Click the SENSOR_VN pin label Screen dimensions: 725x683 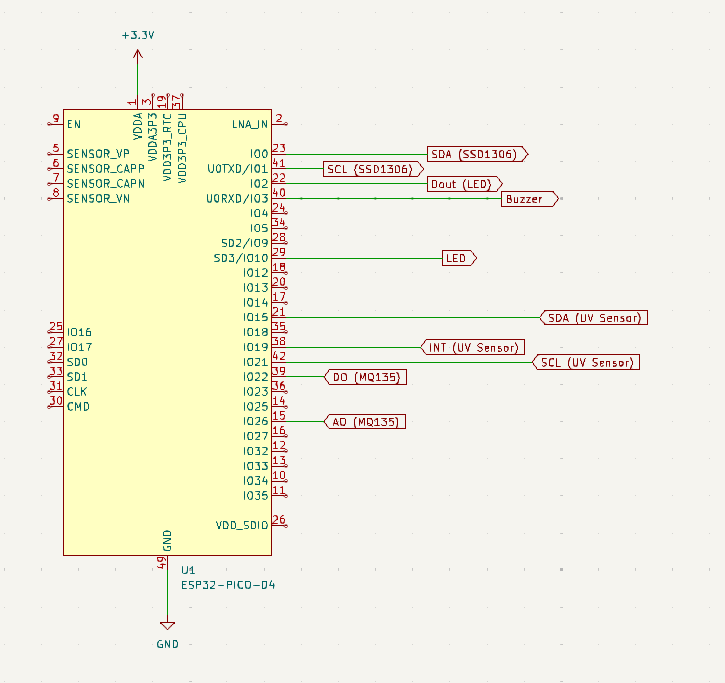98,198
